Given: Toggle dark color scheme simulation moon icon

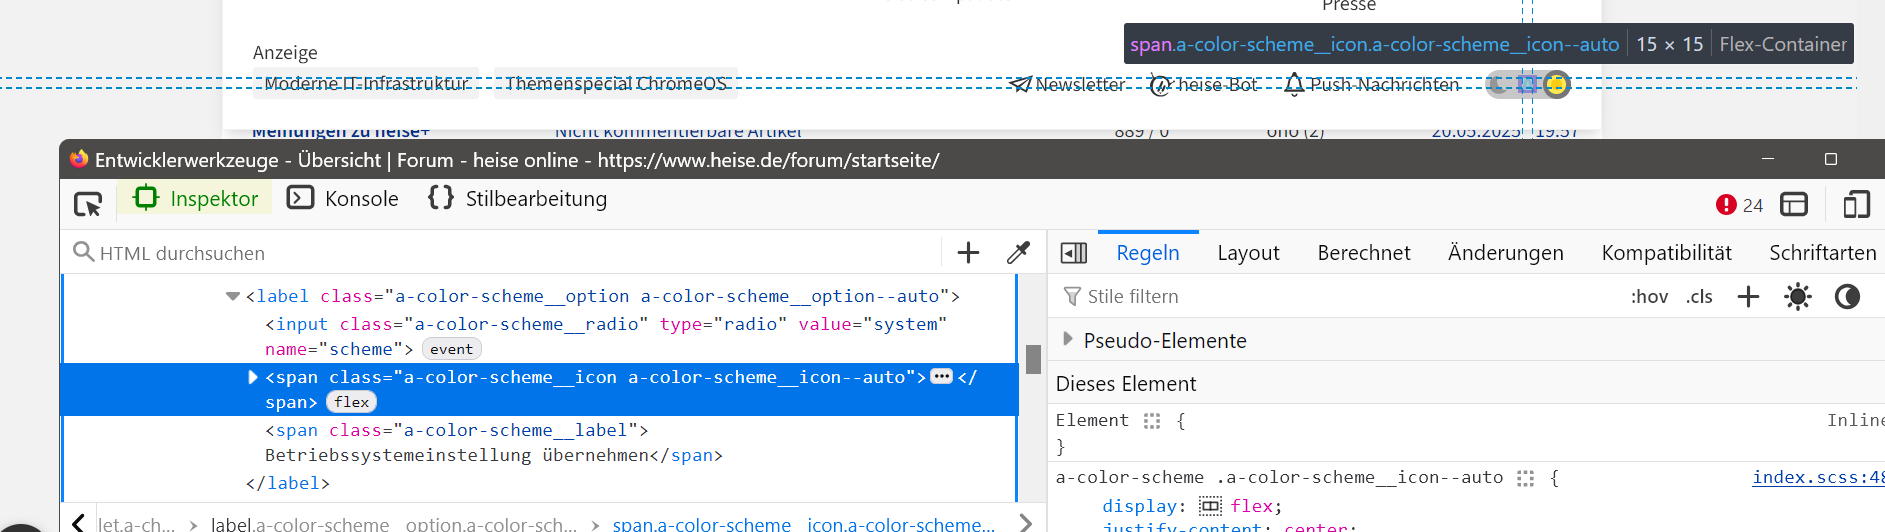Looking at the screenshot, I should (1847, 297).
